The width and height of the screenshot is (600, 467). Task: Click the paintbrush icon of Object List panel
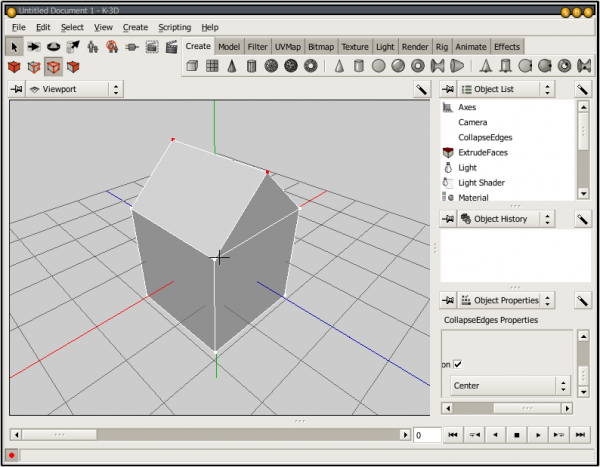click(582, 89)
